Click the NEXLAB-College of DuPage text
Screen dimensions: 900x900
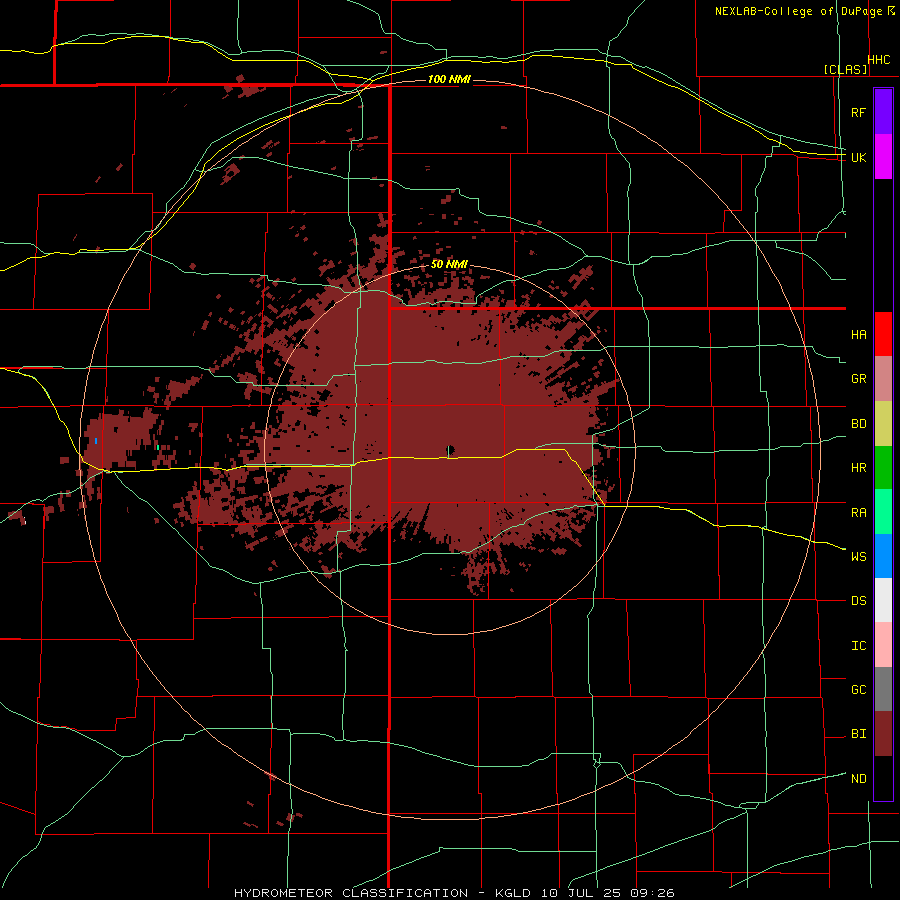pos(799,11)
